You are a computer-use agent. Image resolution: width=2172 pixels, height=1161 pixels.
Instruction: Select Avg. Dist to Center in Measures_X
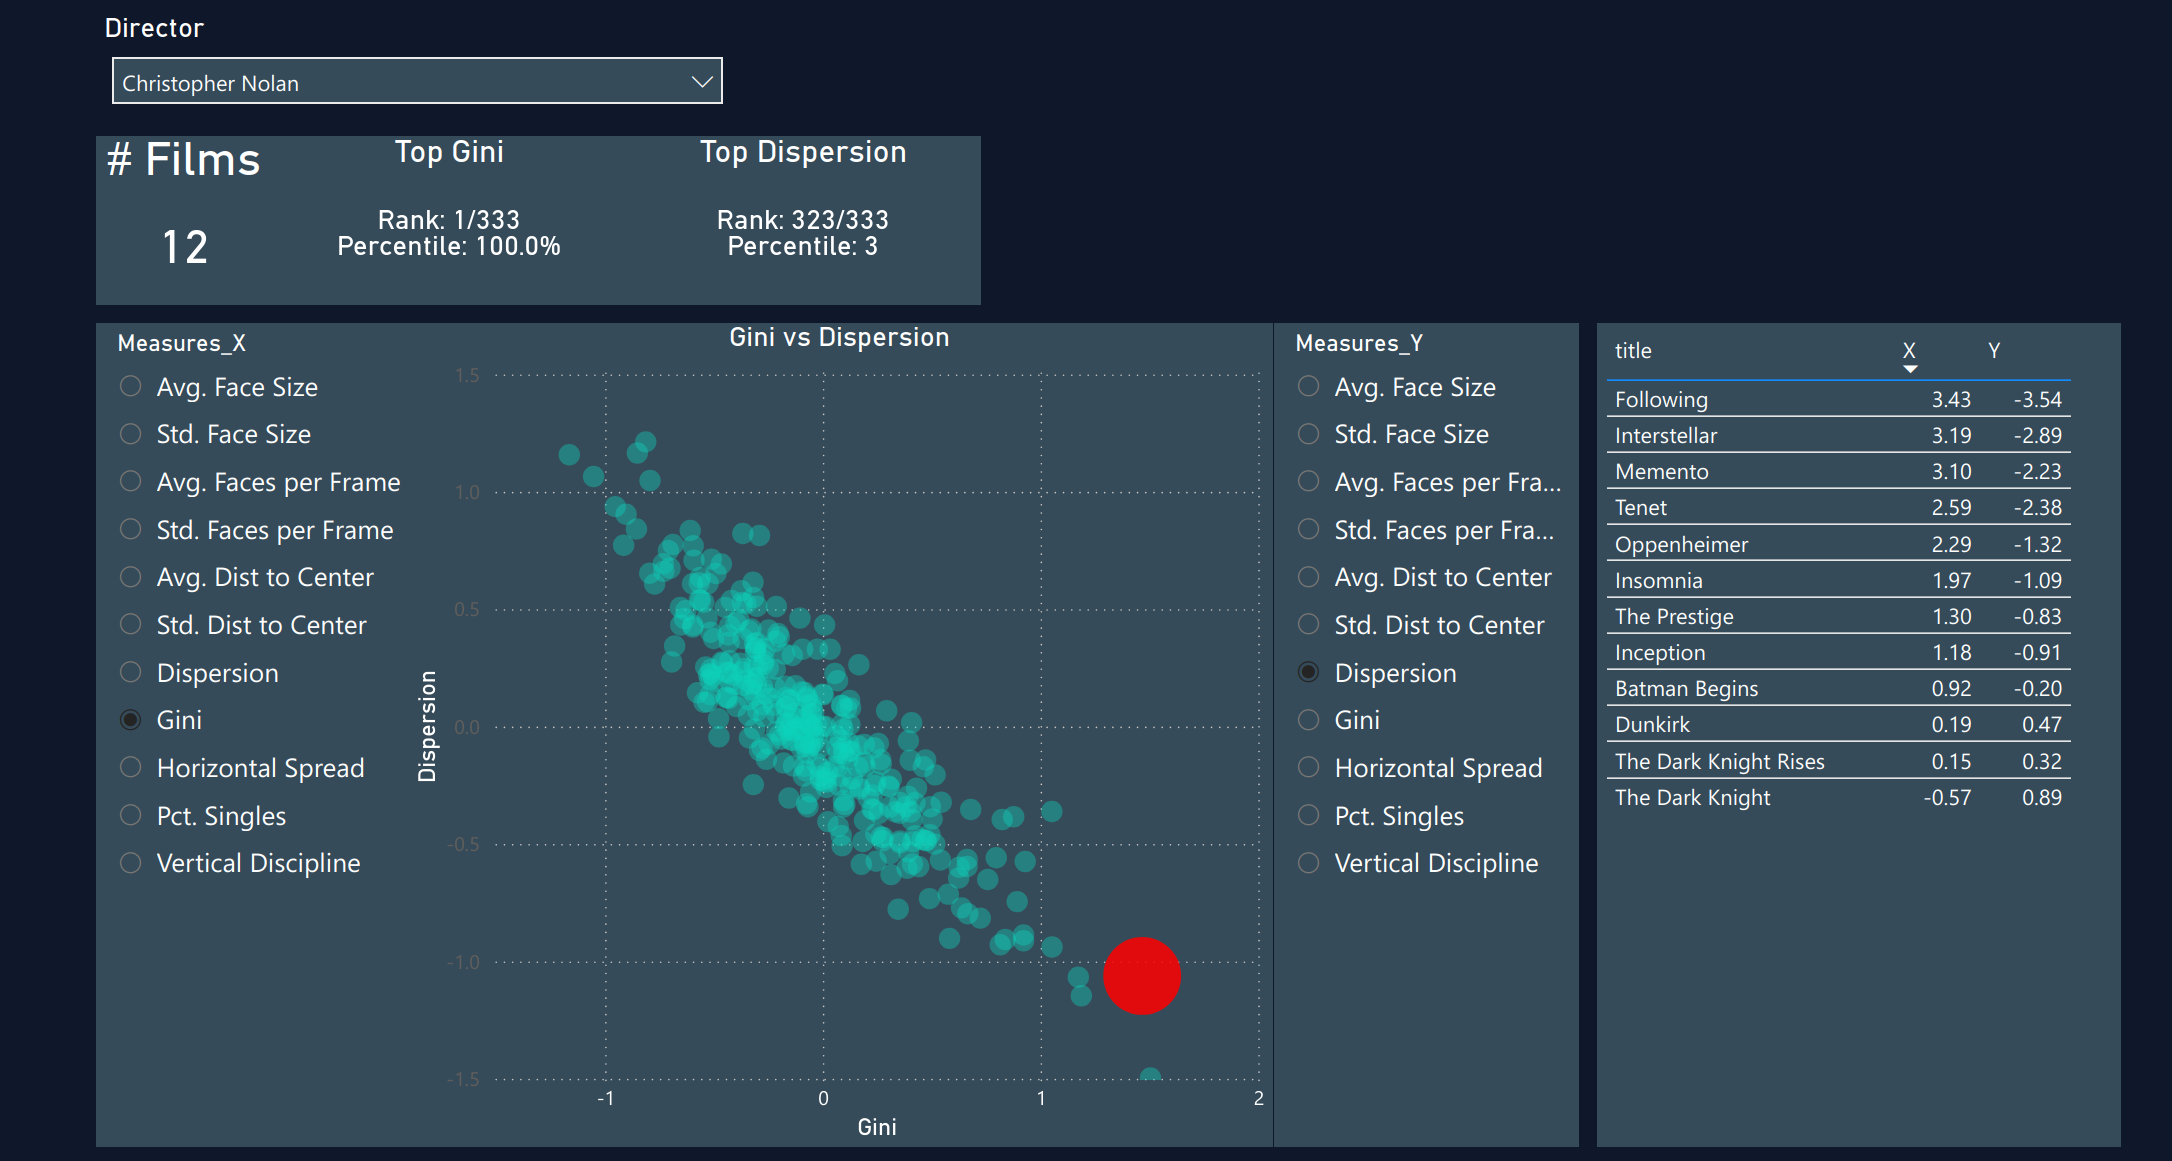[130, 577]
